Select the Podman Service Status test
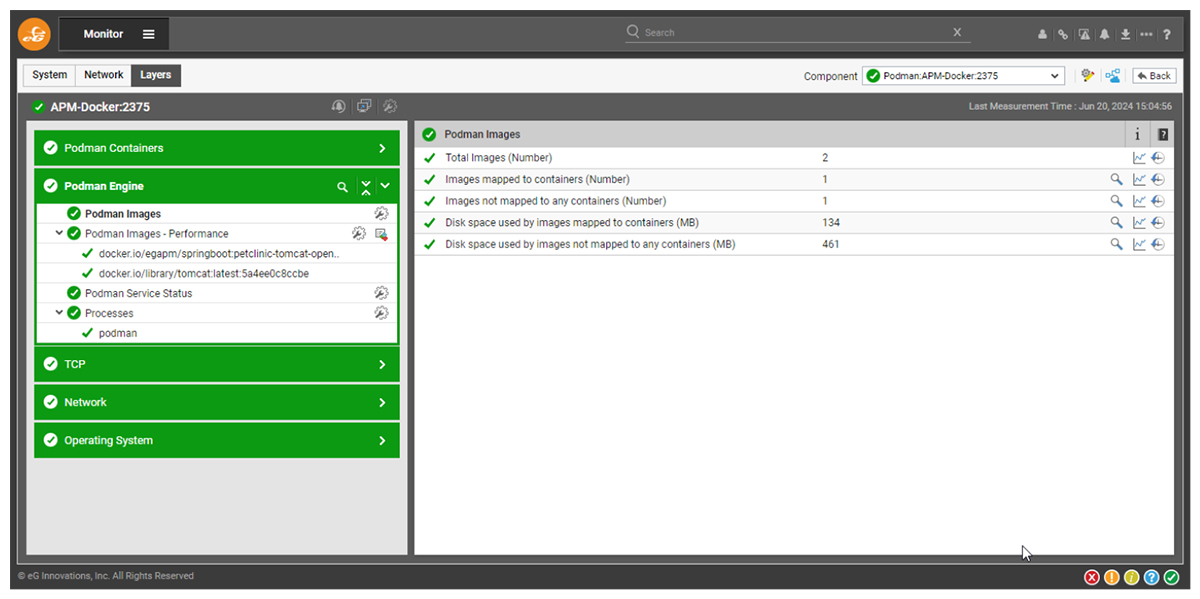 [x=139, y=293]
